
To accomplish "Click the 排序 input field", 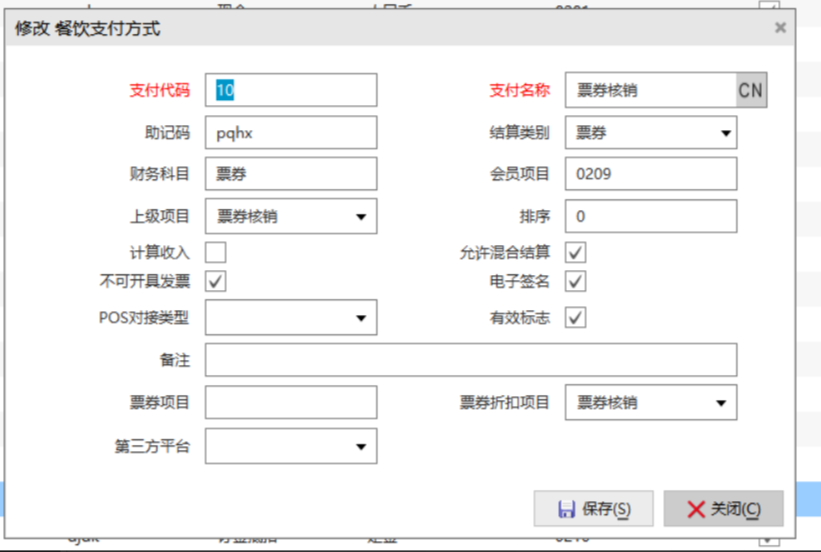I will pos(650,216).
